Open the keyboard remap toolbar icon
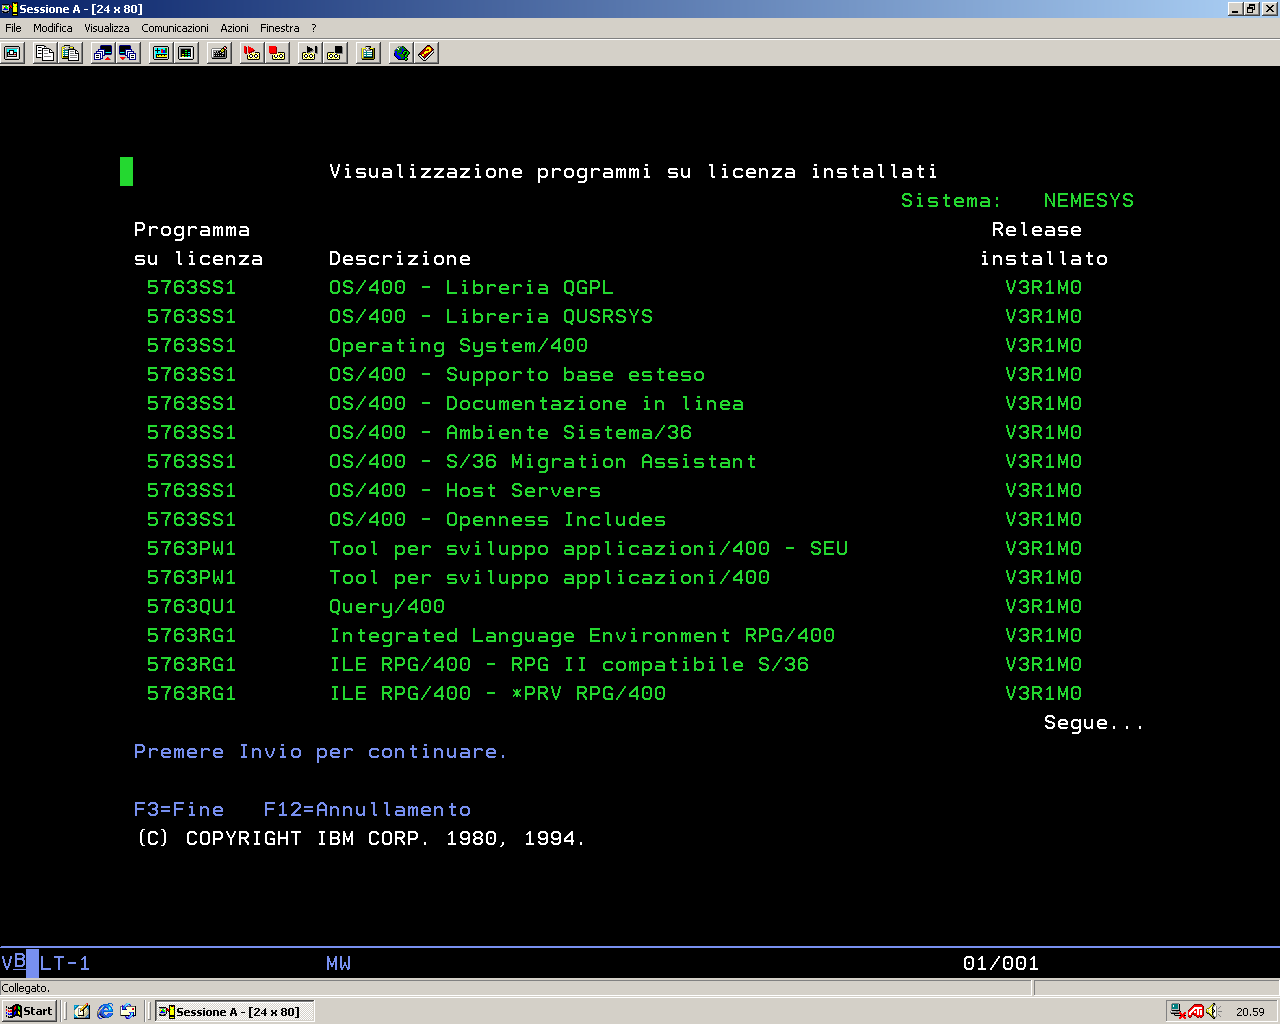The image size is (1280, 1024). point(220,53)
